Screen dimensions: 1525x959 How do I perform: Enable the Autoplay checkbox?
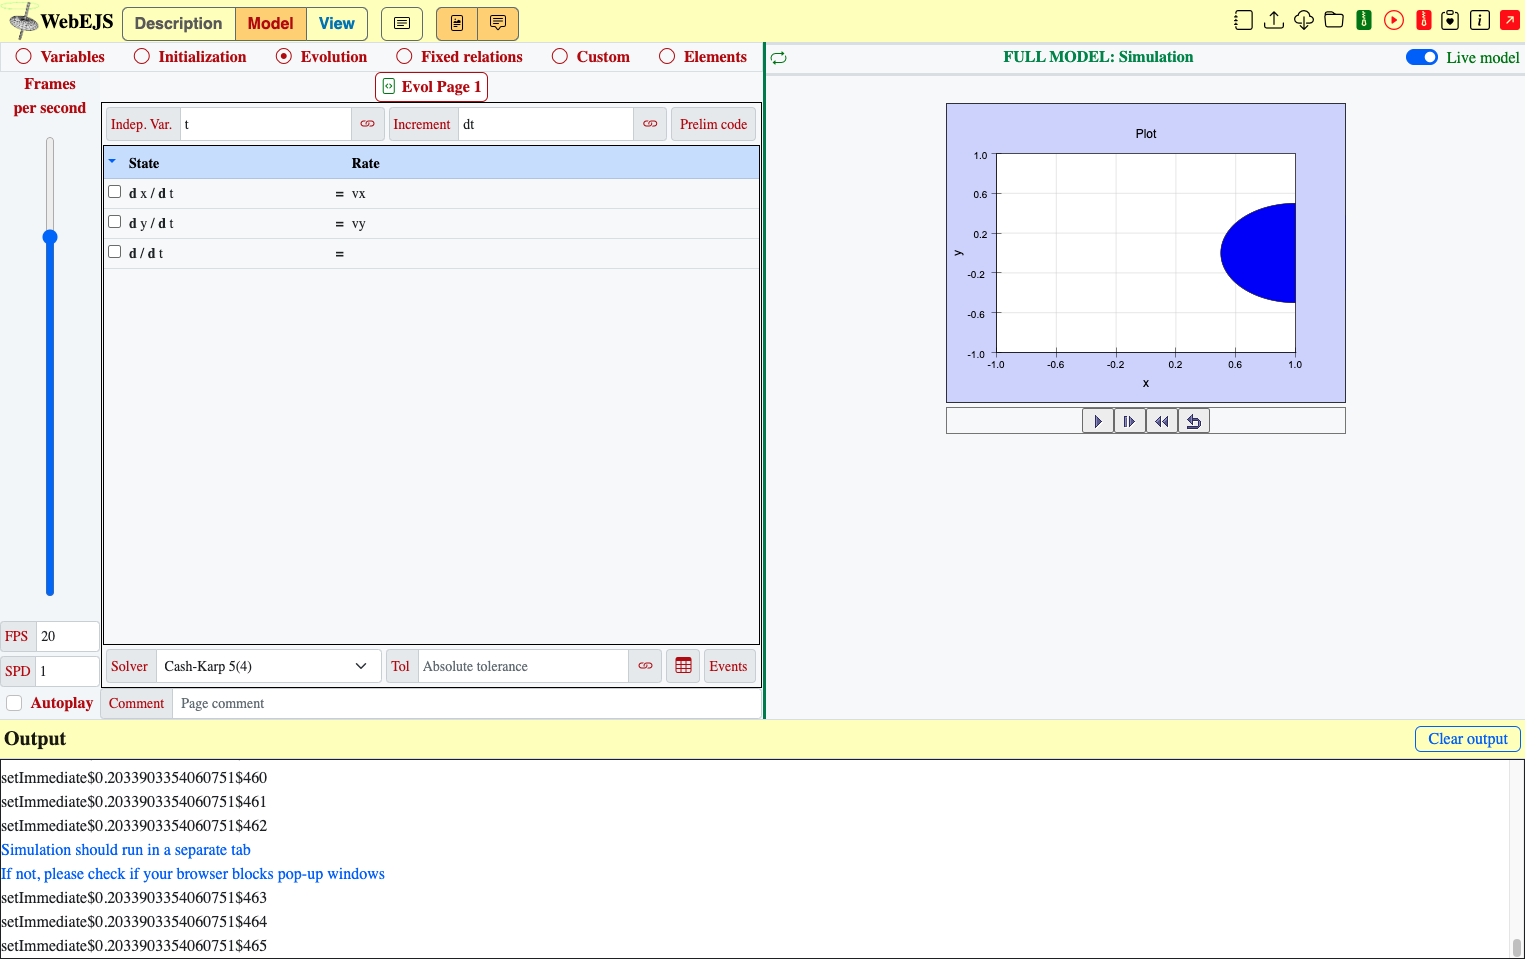pyautogui.click(x=14, y=703)
